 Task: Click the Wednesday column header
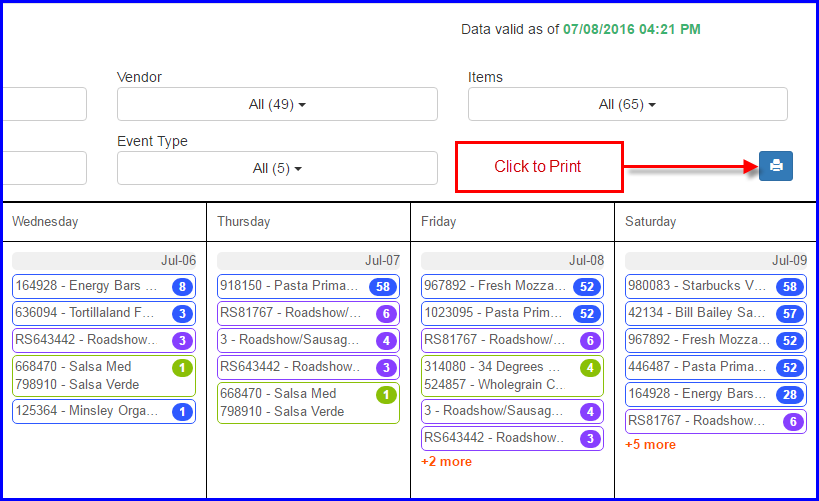(x=45, y=221)
